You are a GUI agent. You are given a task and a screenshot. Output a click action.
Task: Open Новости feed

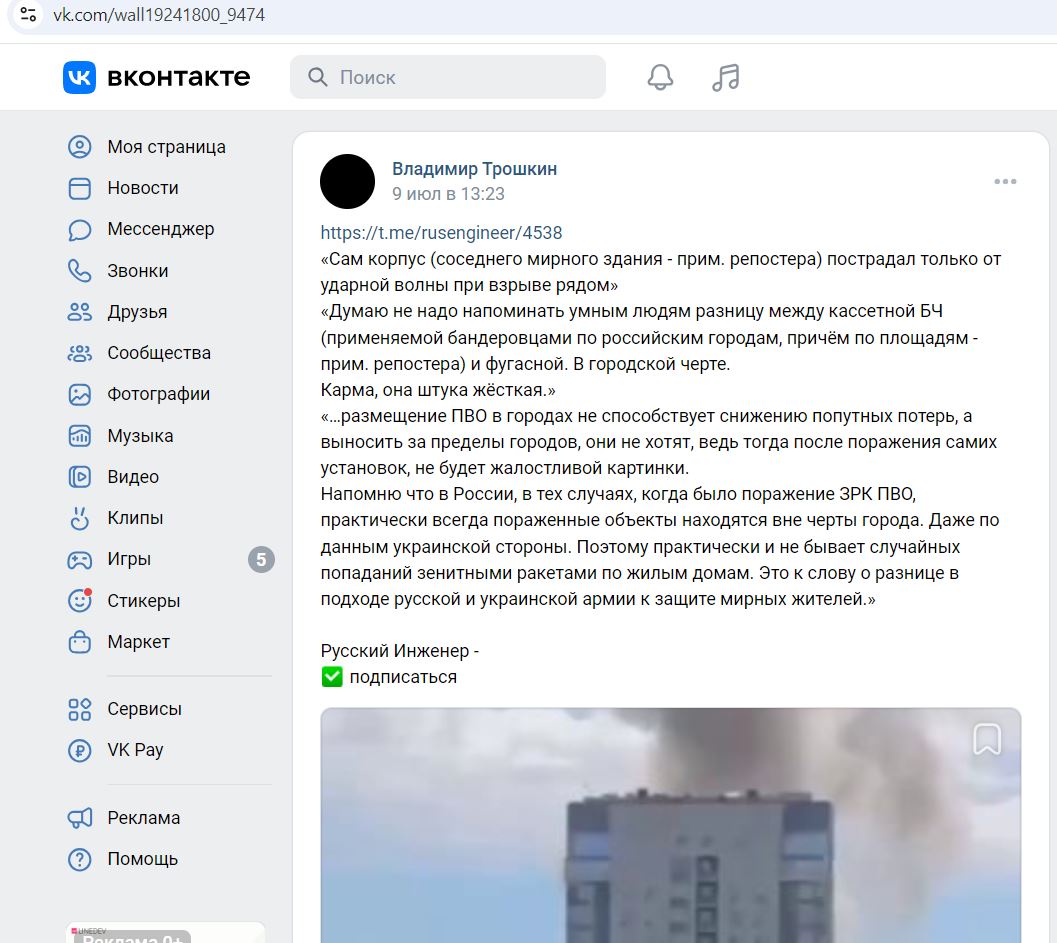143,188
